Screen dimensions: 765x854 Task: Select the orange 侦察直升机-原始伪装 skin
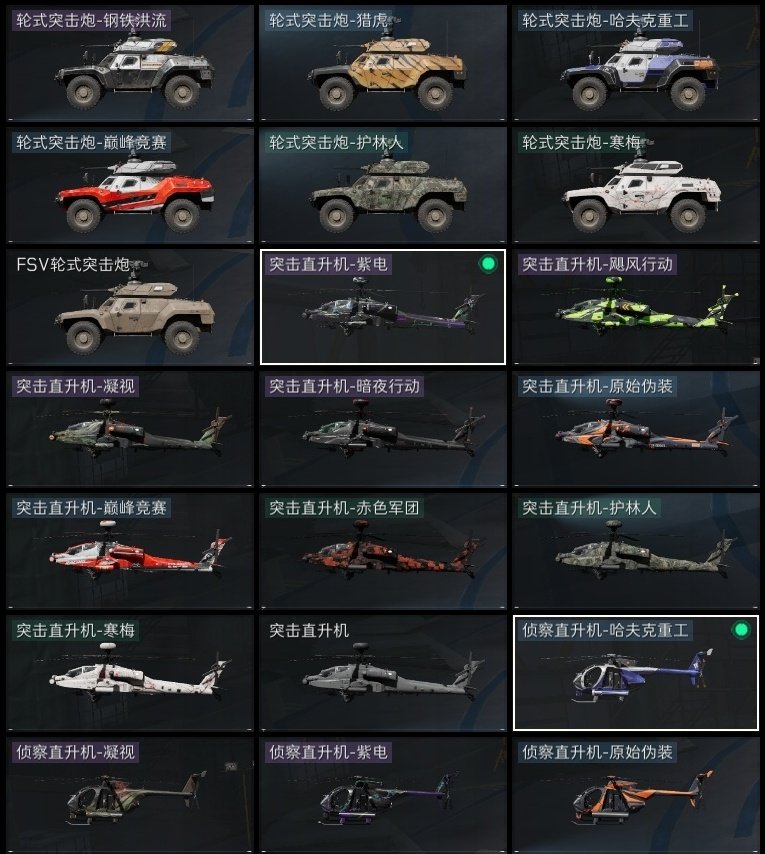tap(636, 795)
